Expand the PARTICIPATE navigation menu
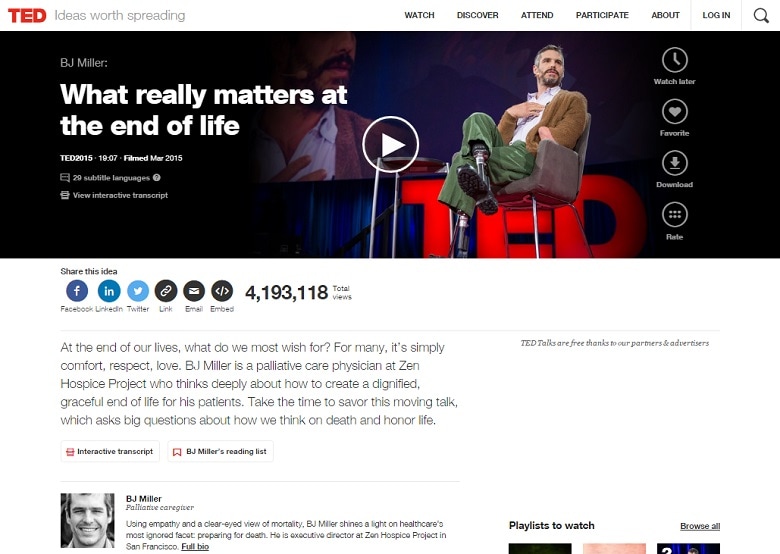This screenshot has height=554, width=780. [x=602, y=15]
